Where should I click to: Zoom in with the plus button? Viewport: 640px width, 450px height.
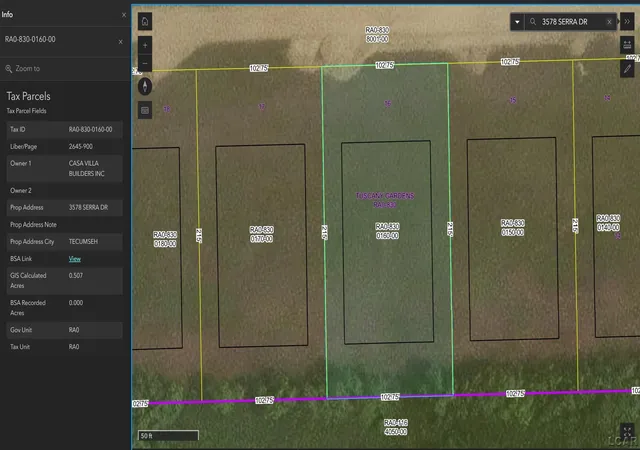click(x=145, y=45)
